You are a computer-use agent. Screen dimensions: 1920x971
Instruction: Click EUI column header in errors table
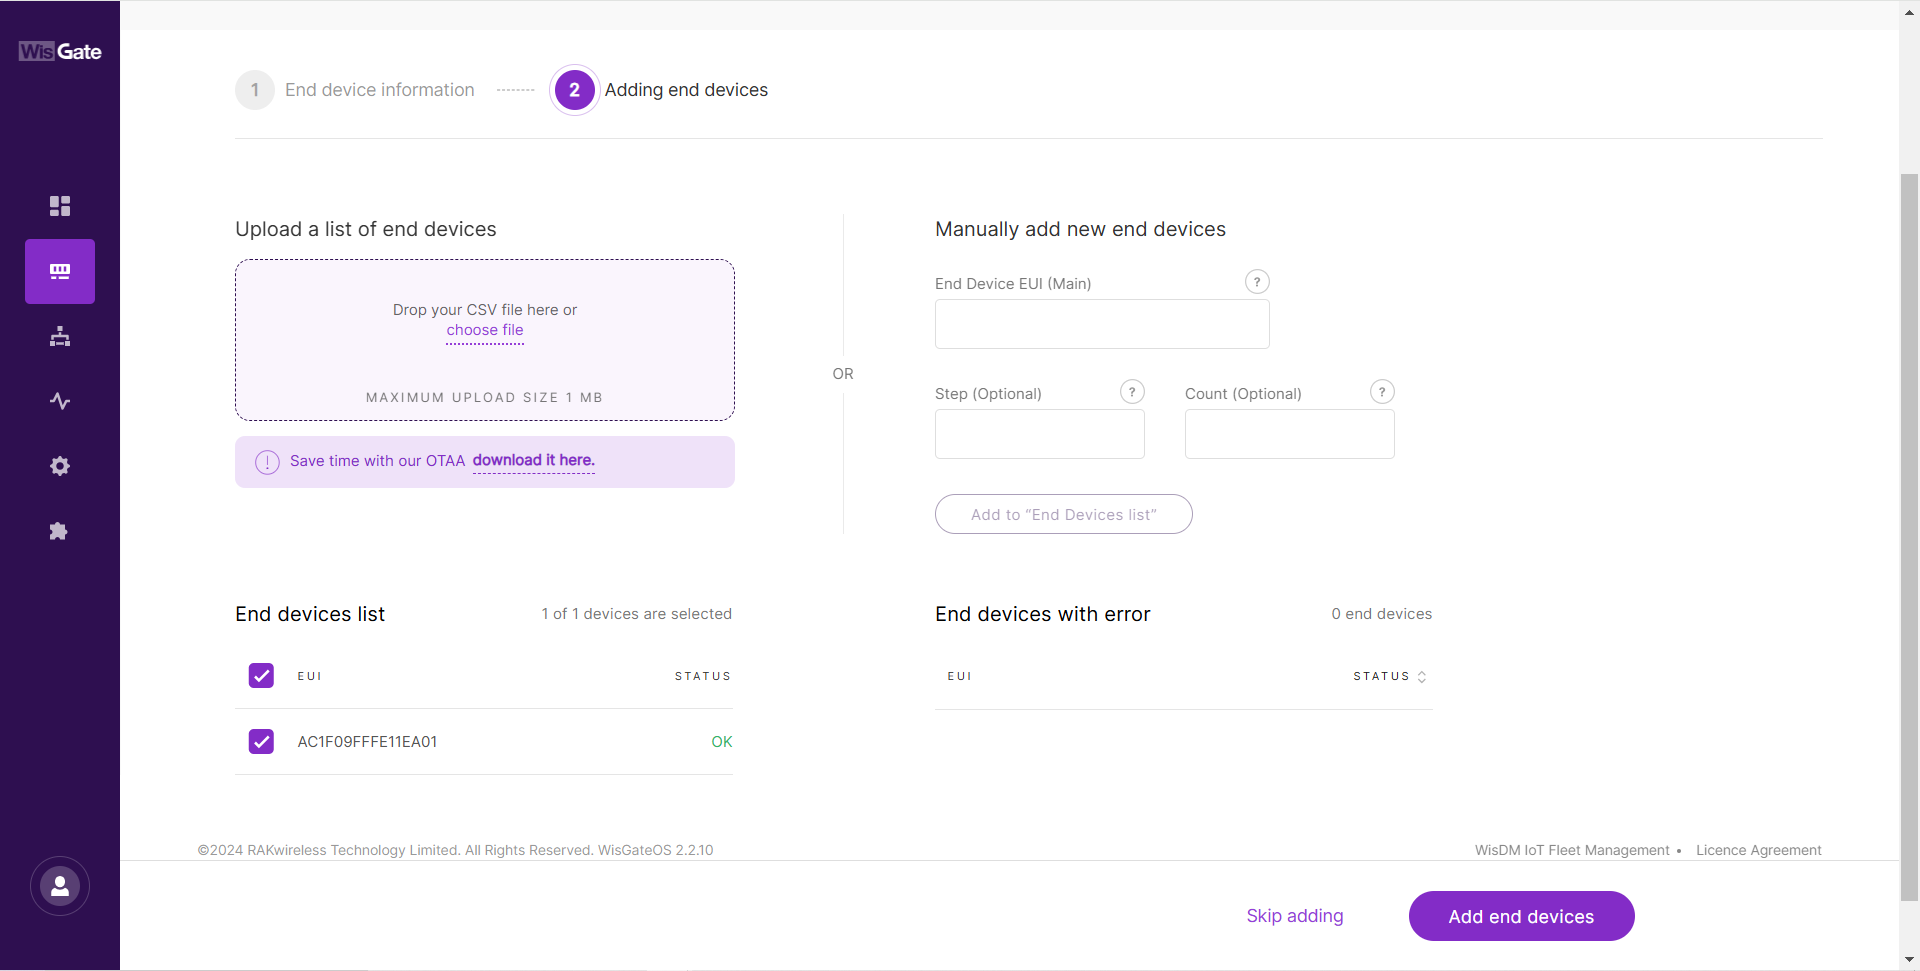[960, 676]
